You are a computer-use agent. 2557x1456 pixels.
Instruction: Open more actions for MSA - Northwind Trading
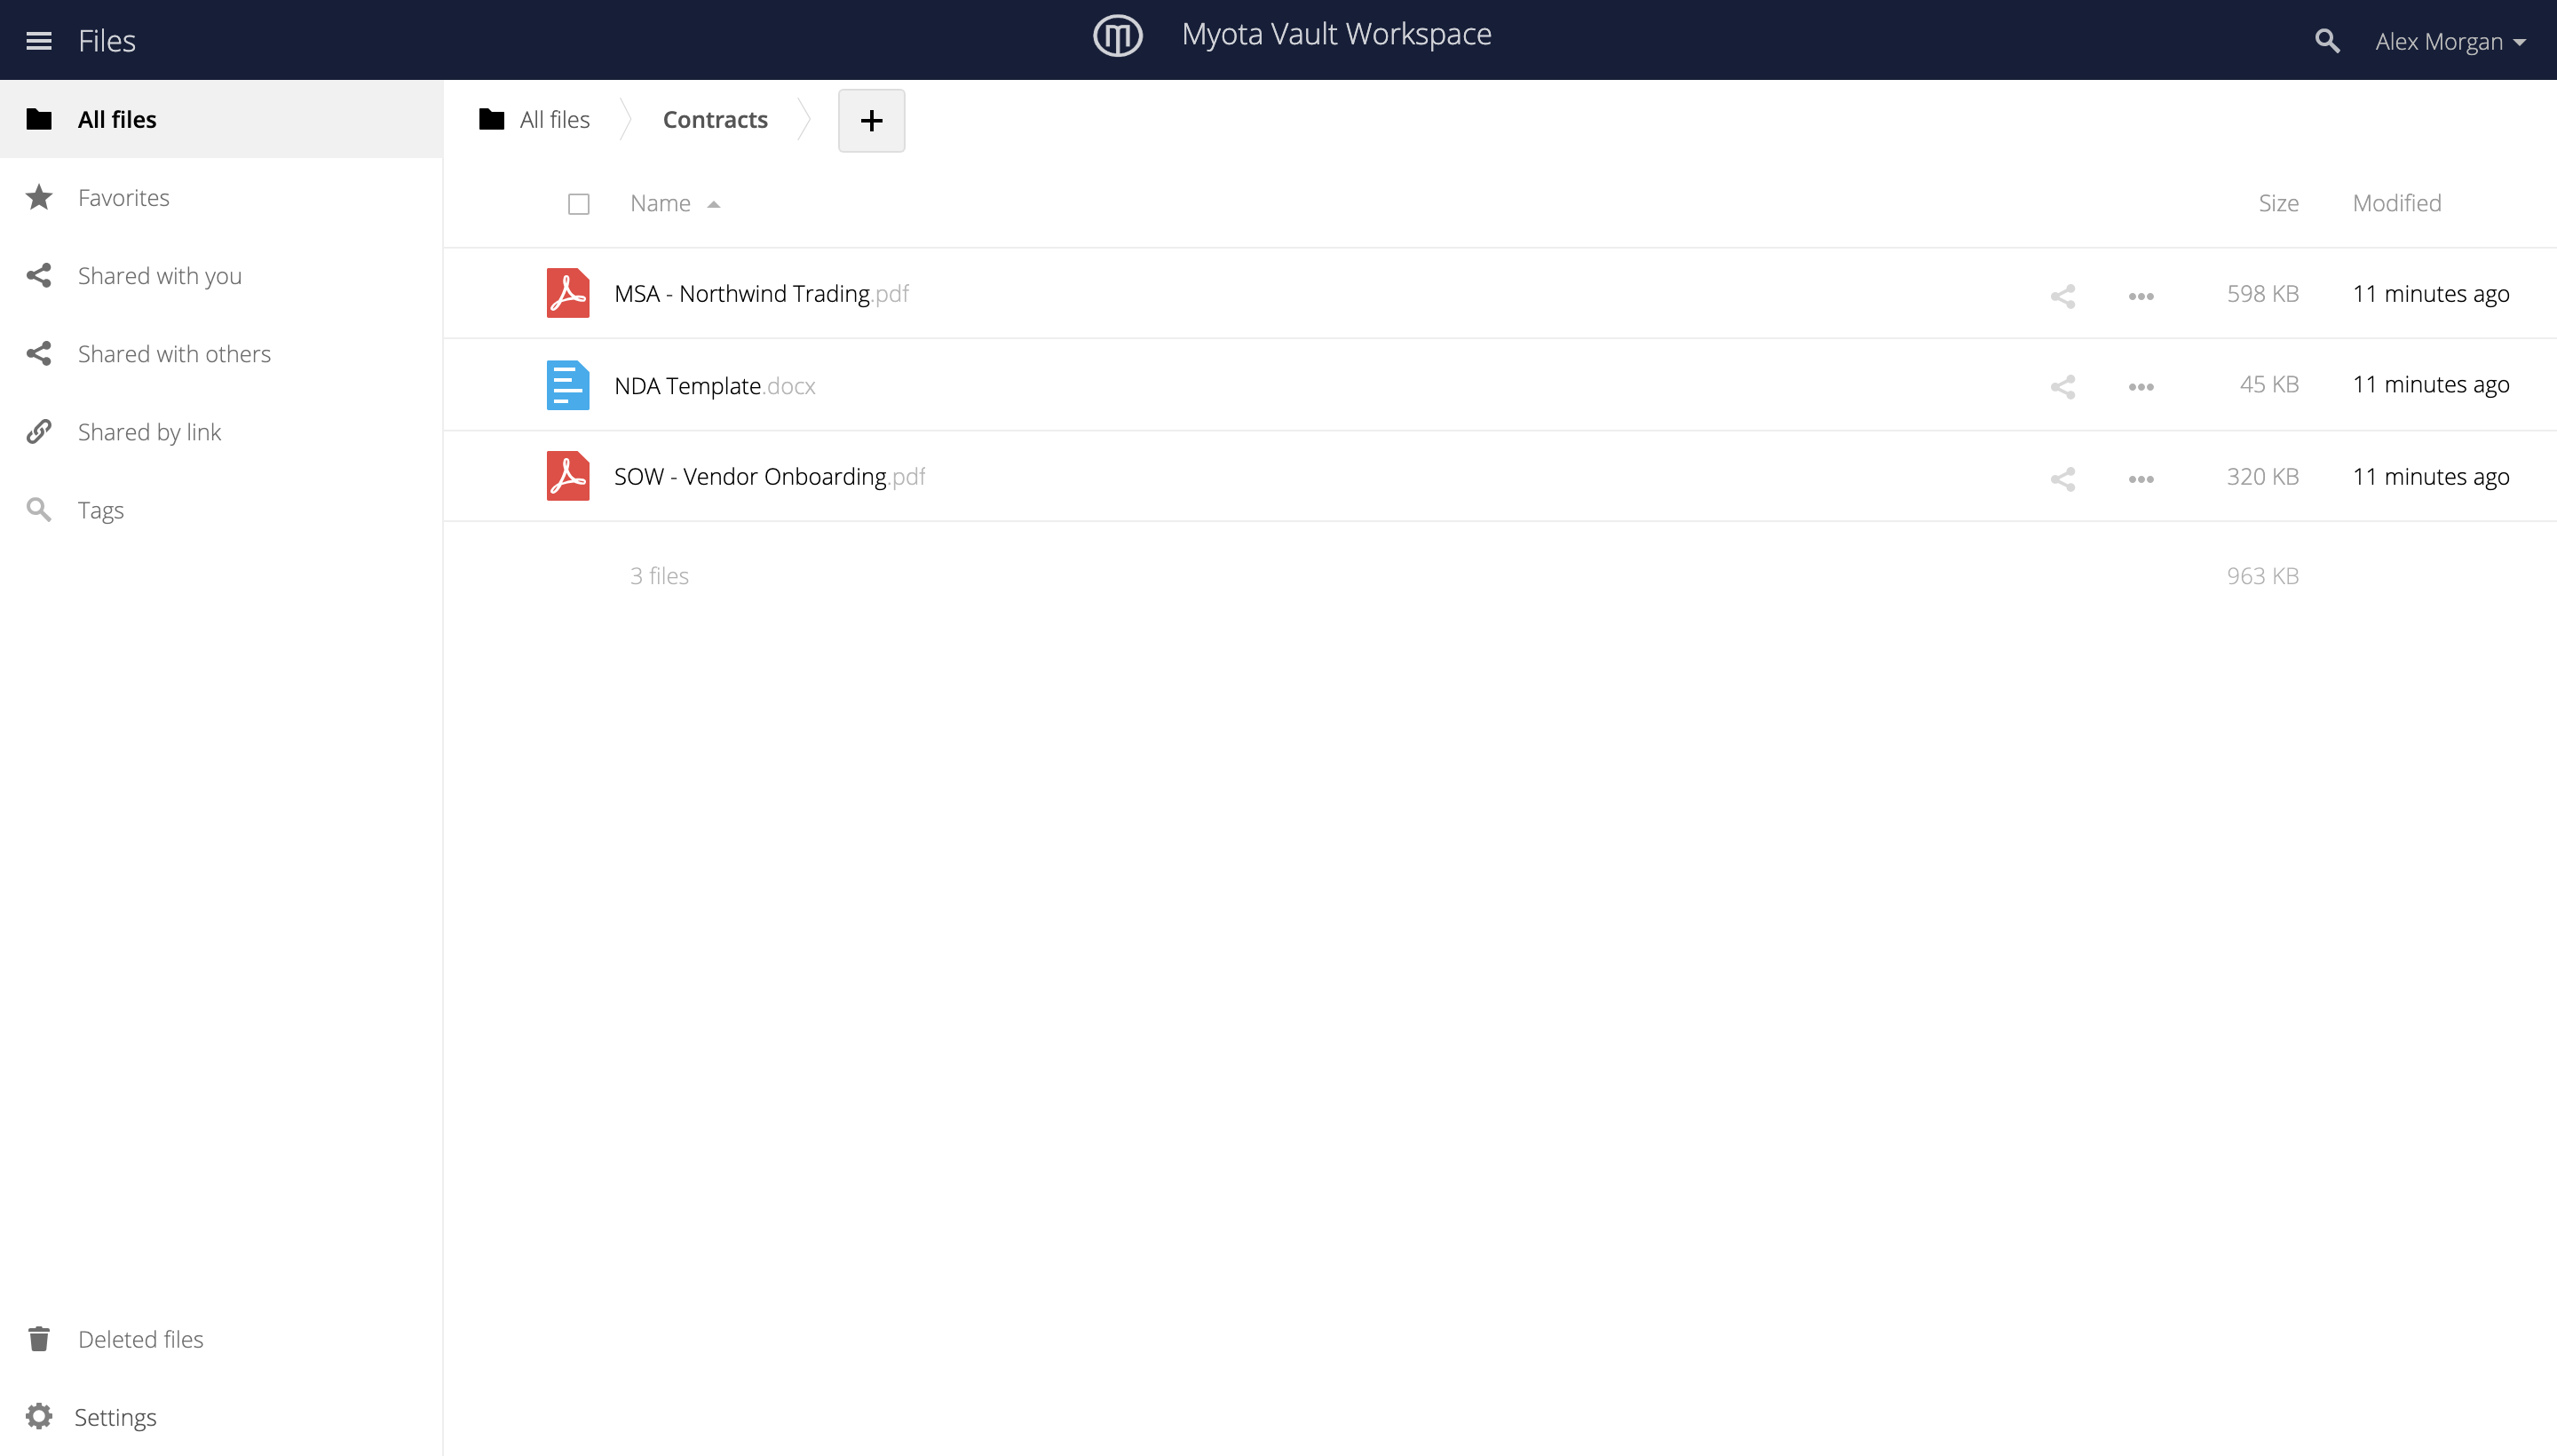2141,295
